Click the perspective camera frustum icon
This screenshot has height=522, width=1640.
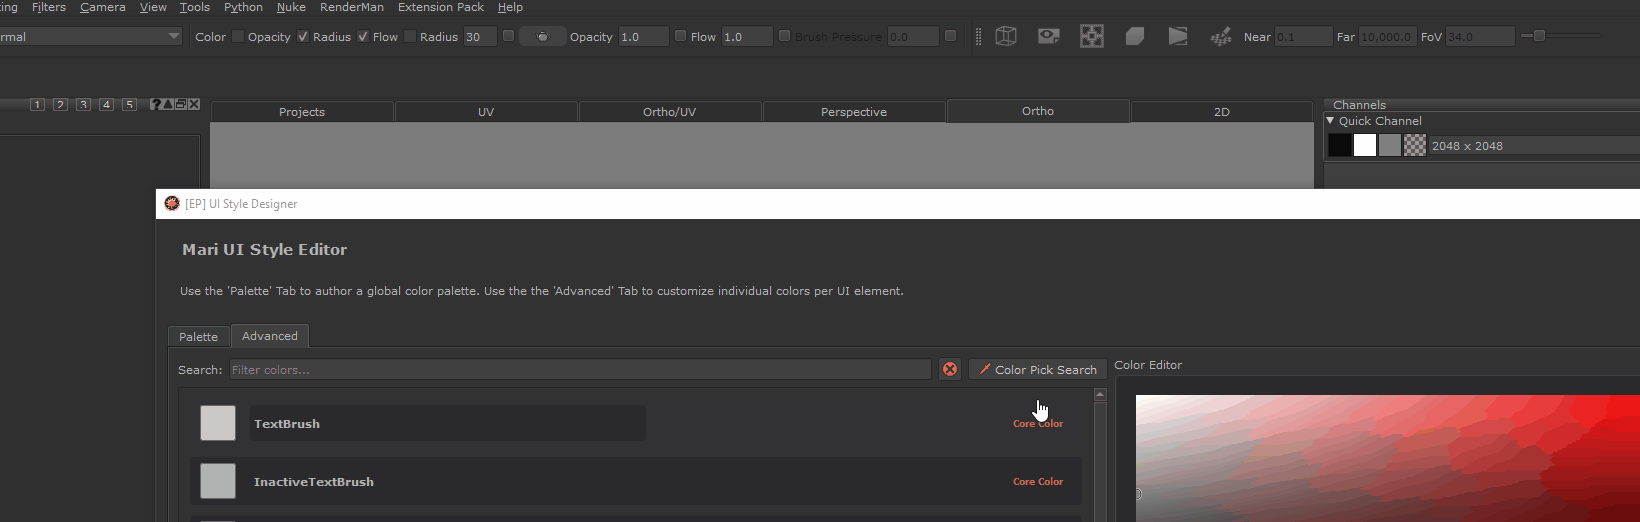(1178, 36)
